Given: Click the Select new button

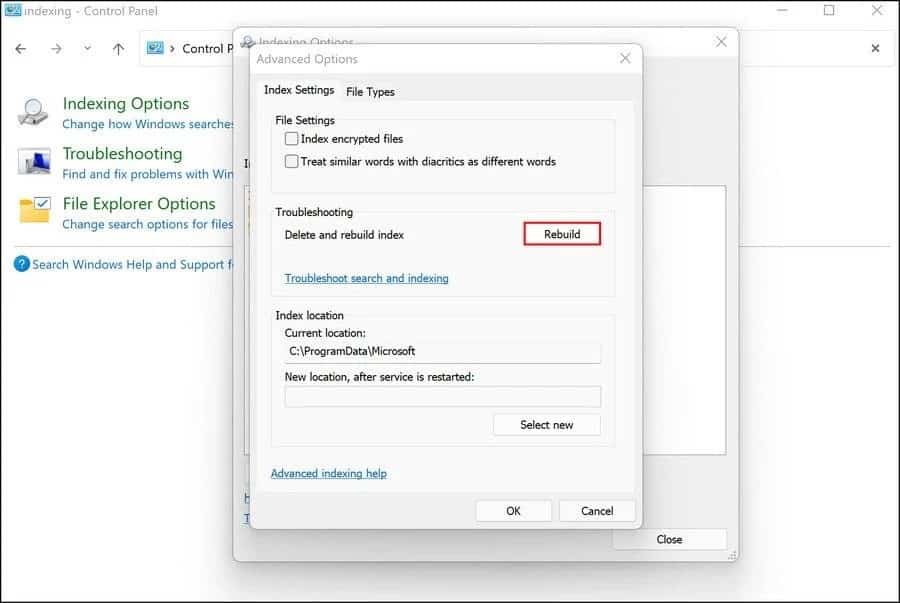Looking at the screenshot, I should 546,424.
